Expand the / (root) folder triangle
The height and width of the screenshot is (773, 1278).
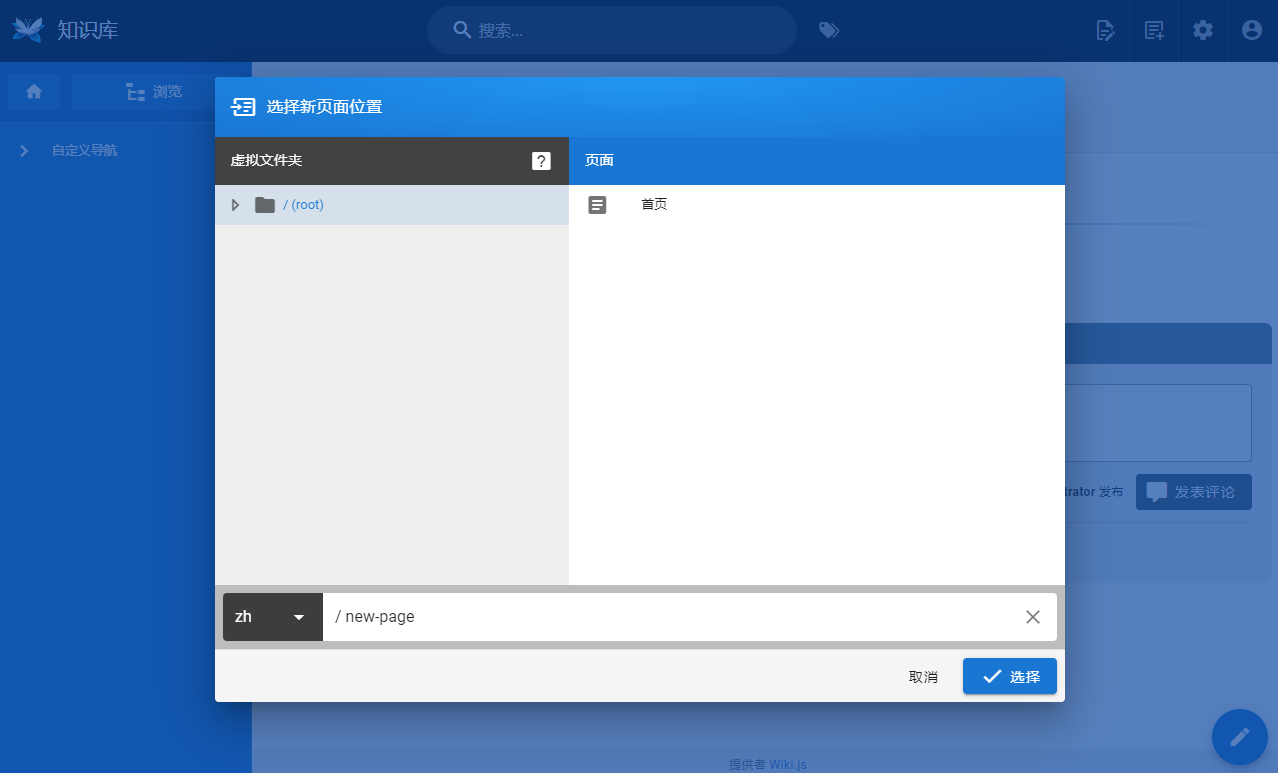(236, 205)
